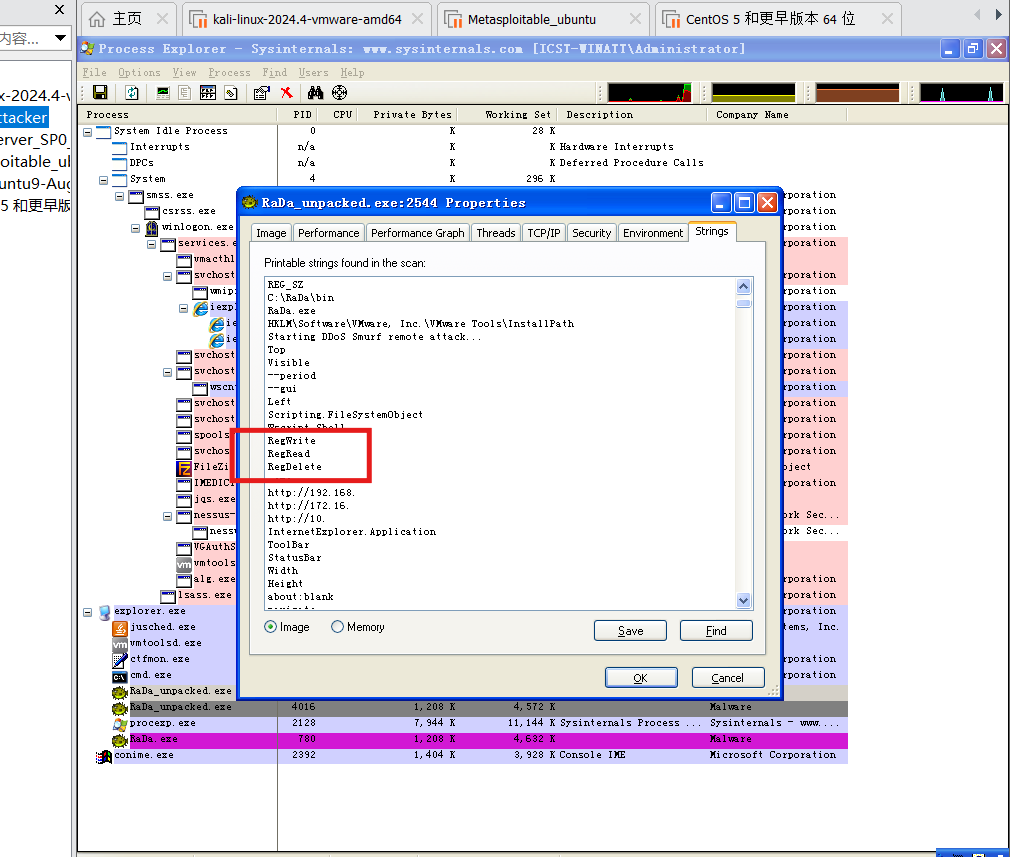This screenshot has width=1010, height=857.
Task: Click the DLL/handle view toolbar icon
Action: click(231, 93)
